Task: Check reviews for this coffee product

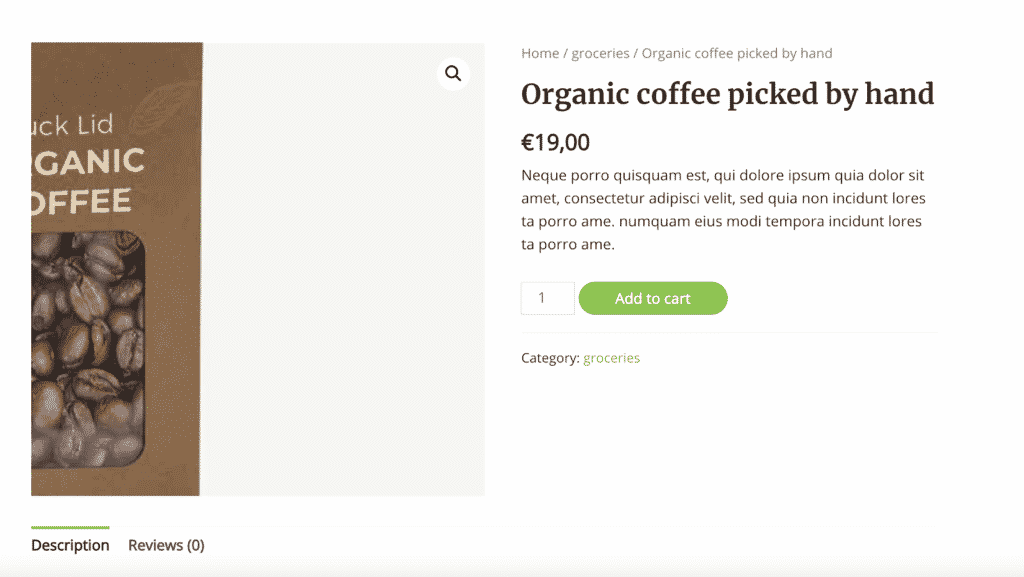Action: (166, 545)
